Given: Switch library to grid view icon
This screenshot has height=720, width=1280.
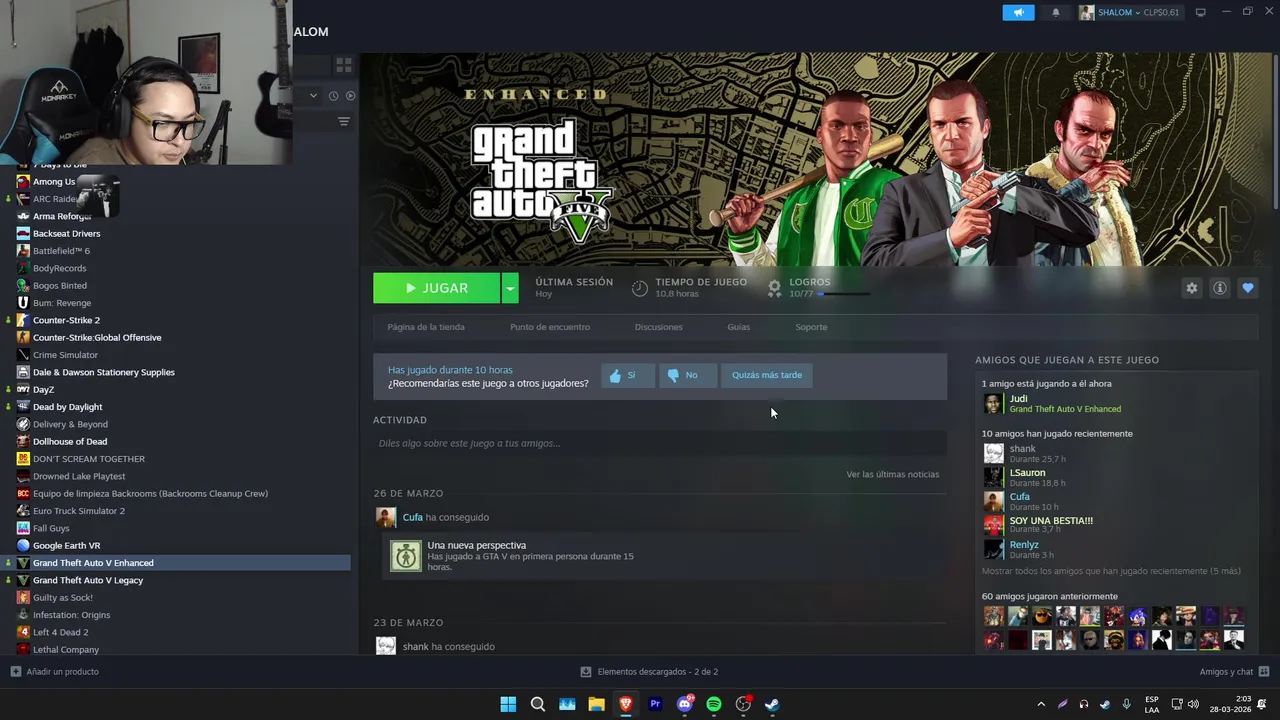Looking at the screenshot, I should click(x=343, y=65).
